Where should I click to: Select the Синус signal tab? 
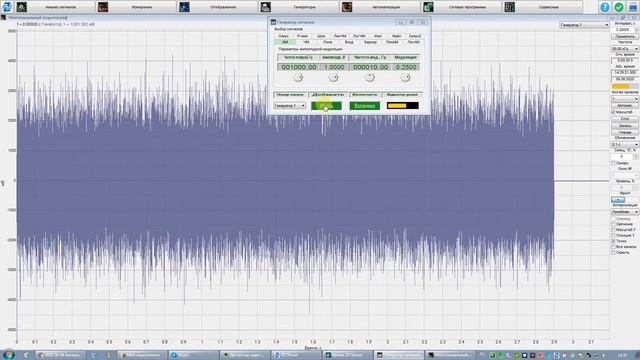click(283, 36)
